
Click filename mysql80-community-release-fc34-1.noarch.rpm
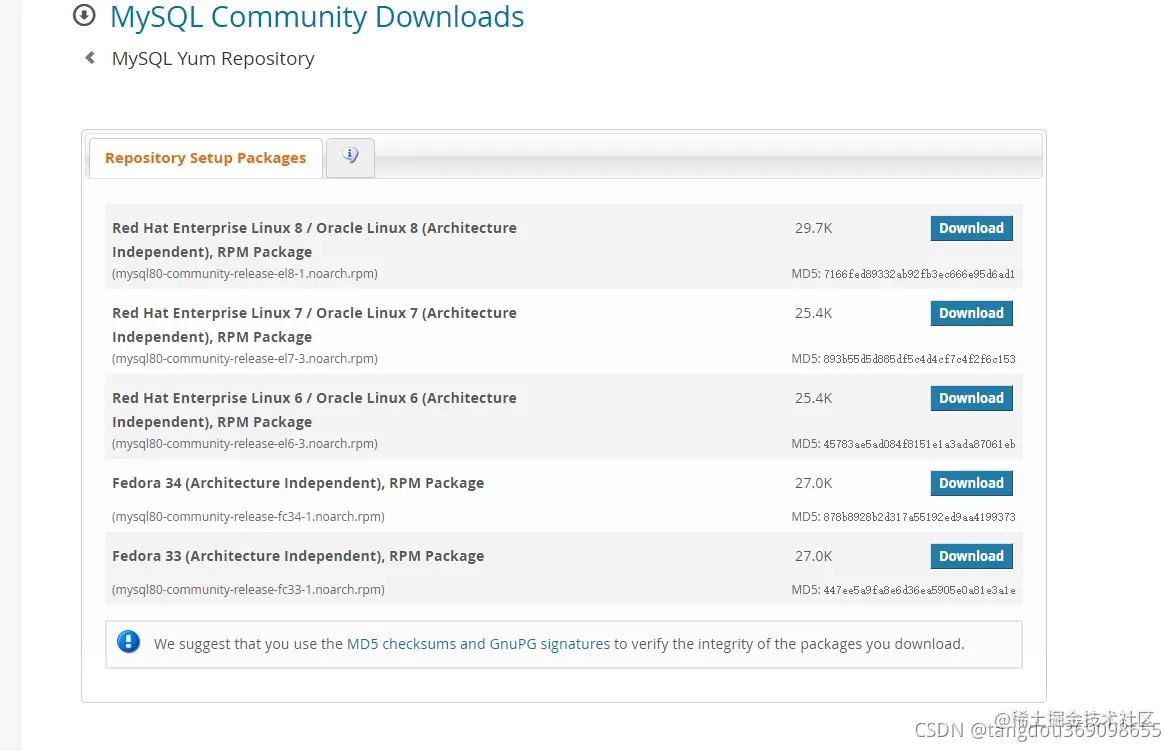pyautogui.click(x=248, y=517)
